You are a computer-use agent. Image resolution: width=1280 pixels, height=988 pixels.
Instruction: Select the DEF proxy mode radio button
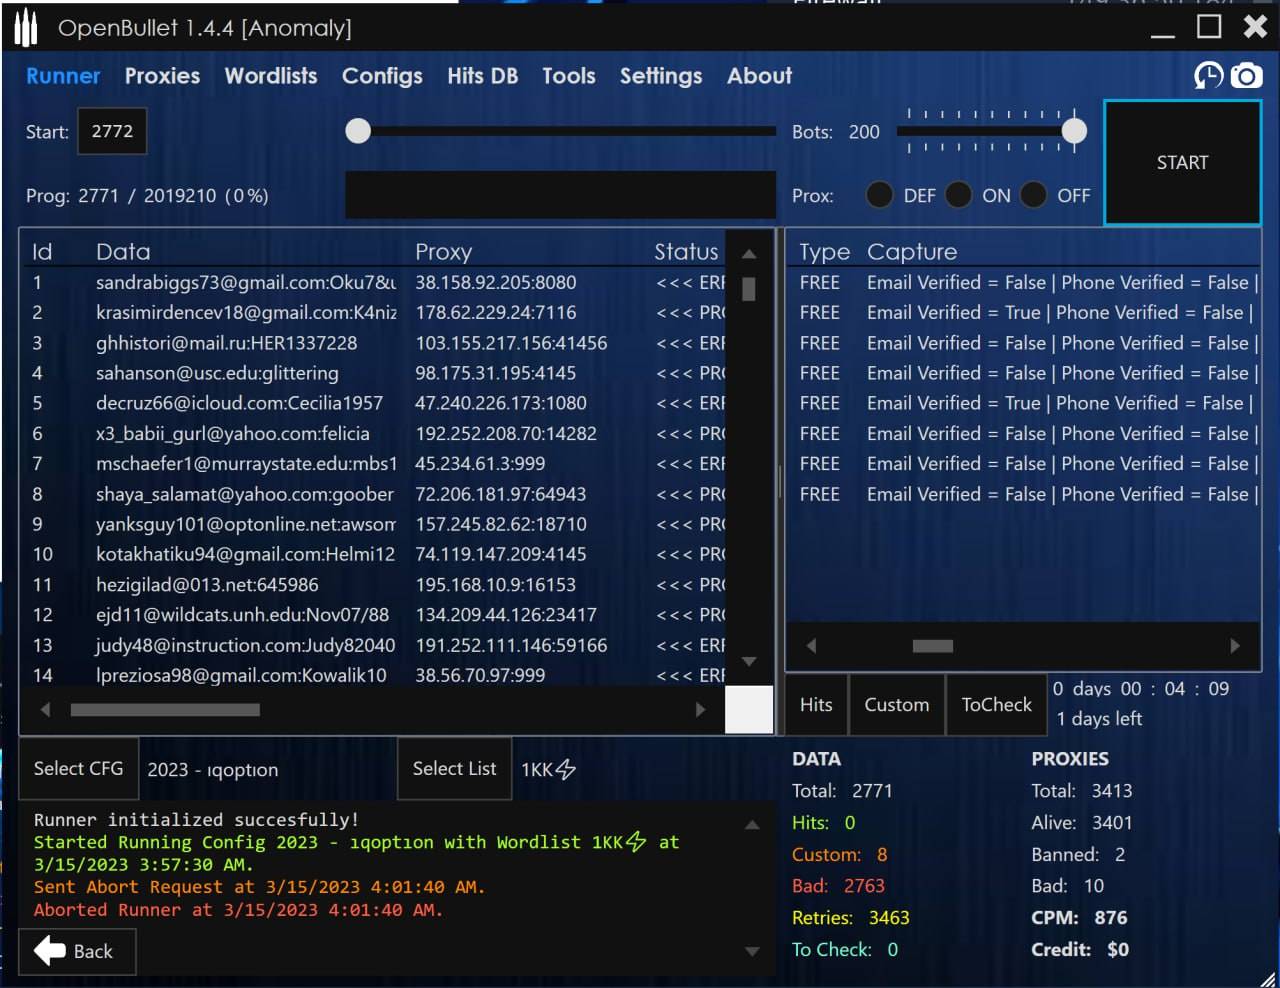click(x=880, y=195)
